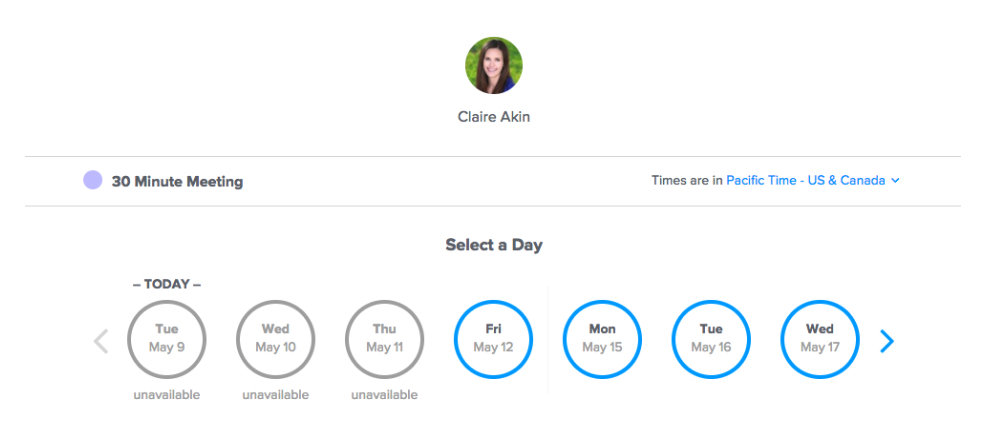This screenshot has height=436, width=989.
Task: Click unavailable Tue May 9 circle
Action: point(167,339)
